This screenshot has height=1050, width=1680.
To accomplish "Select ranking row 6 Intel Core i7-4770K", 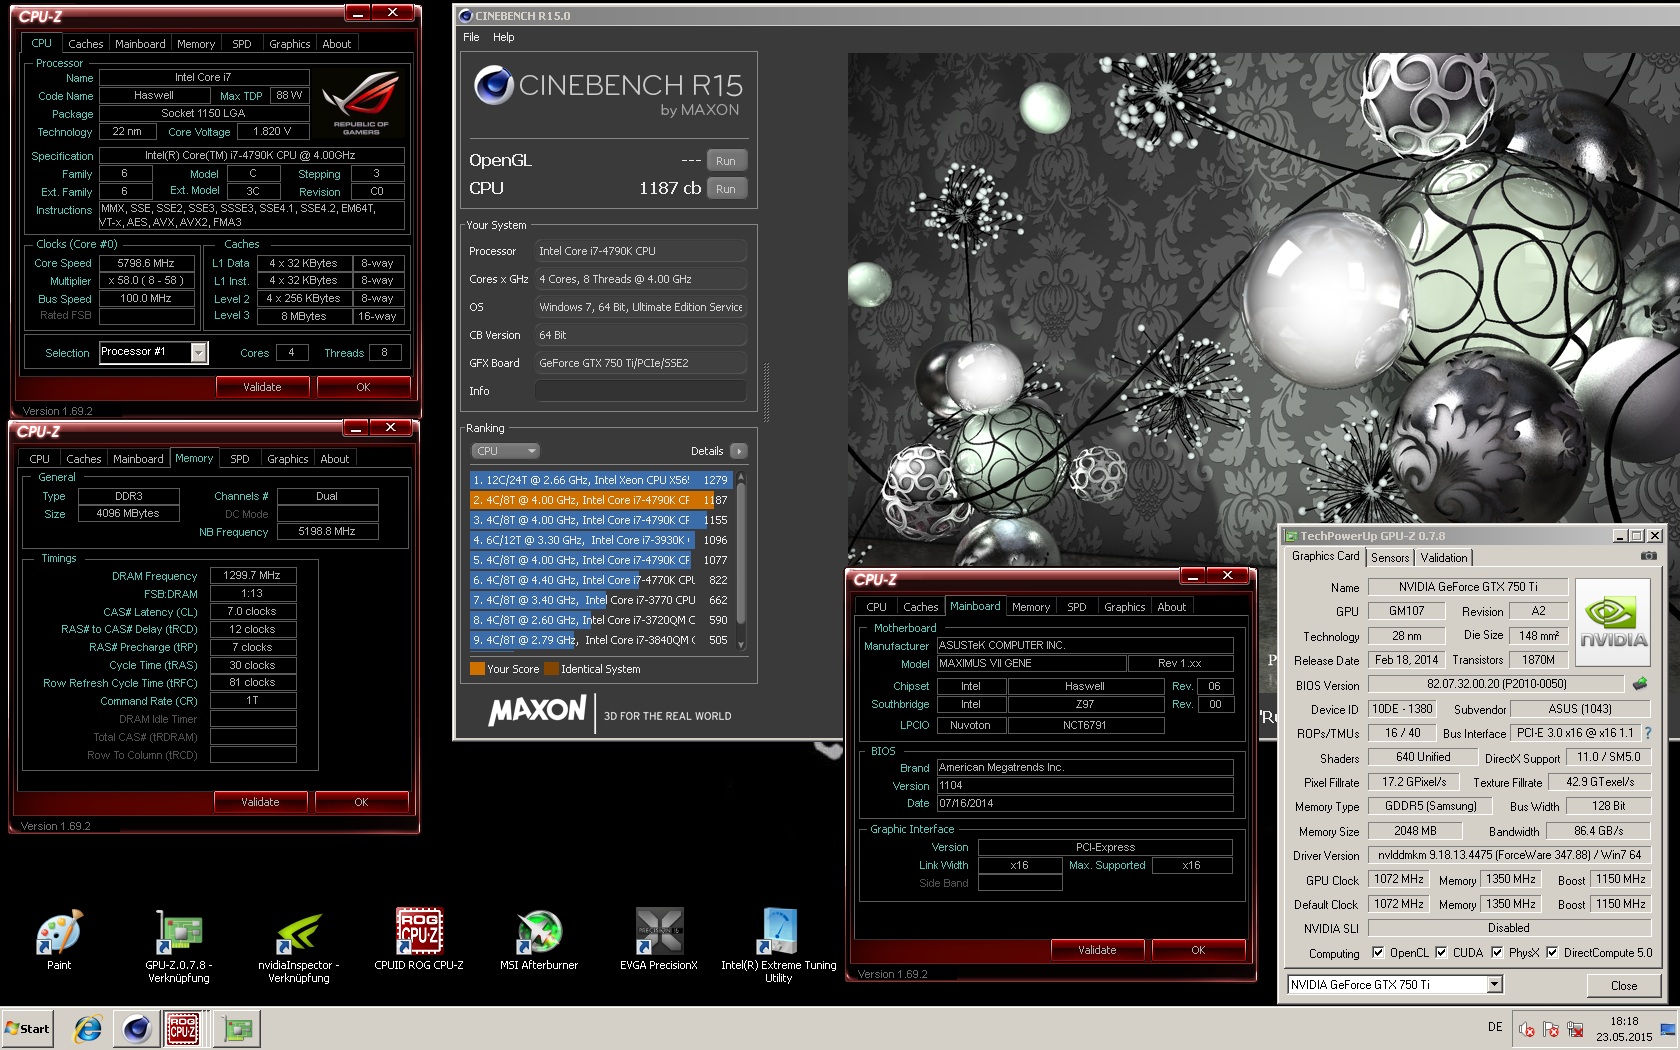I will (600, 580).
